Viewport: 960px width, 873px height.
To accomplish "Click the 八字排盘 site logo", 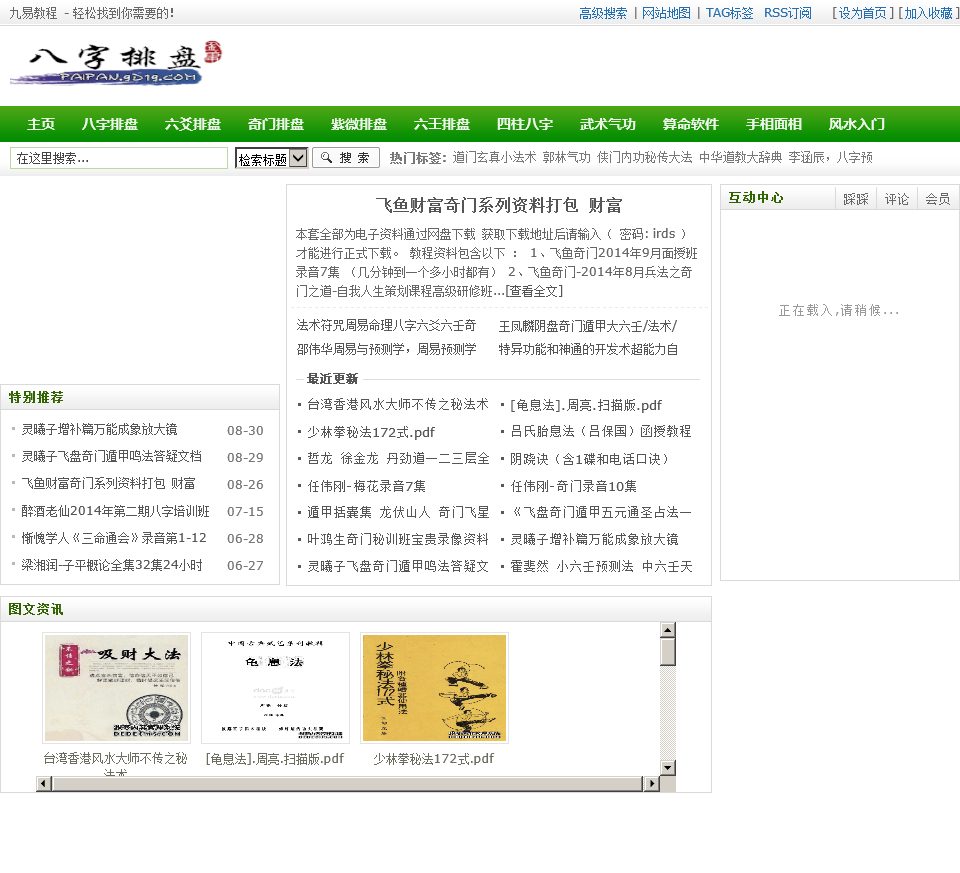I will (x=116, y=64).
